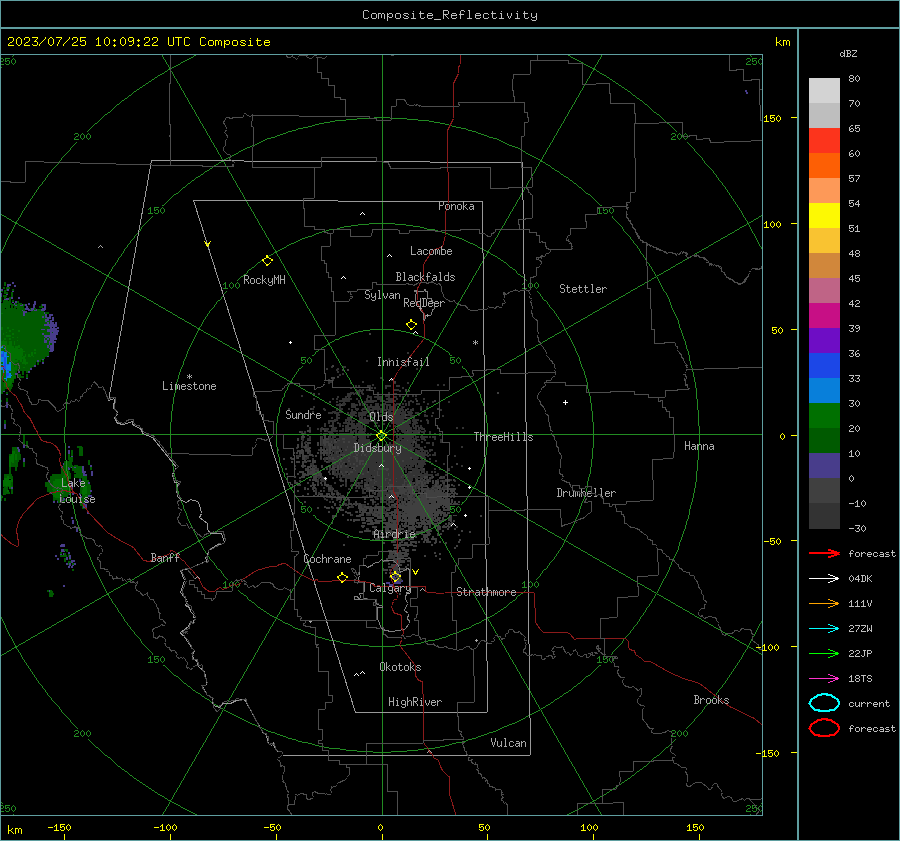Select the red 60-65 dBZ swatch
Screen dimensions: 900x841
(x=824, y=140)
